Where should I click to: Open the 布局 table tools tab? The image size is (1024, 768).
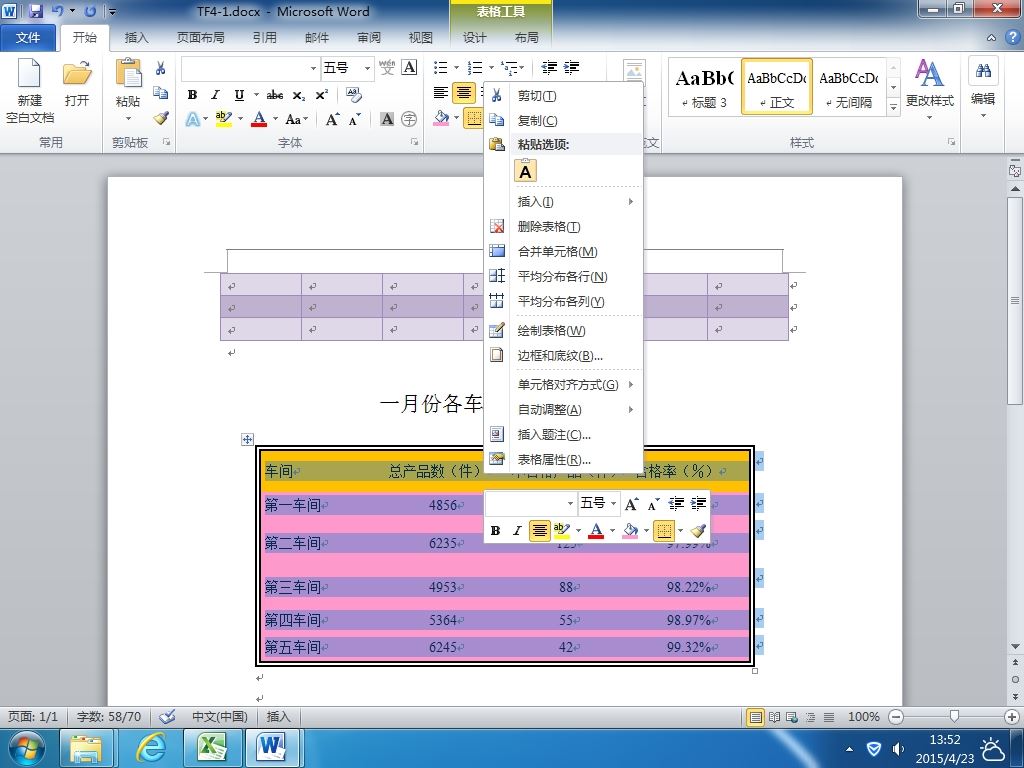coord(526,38)
